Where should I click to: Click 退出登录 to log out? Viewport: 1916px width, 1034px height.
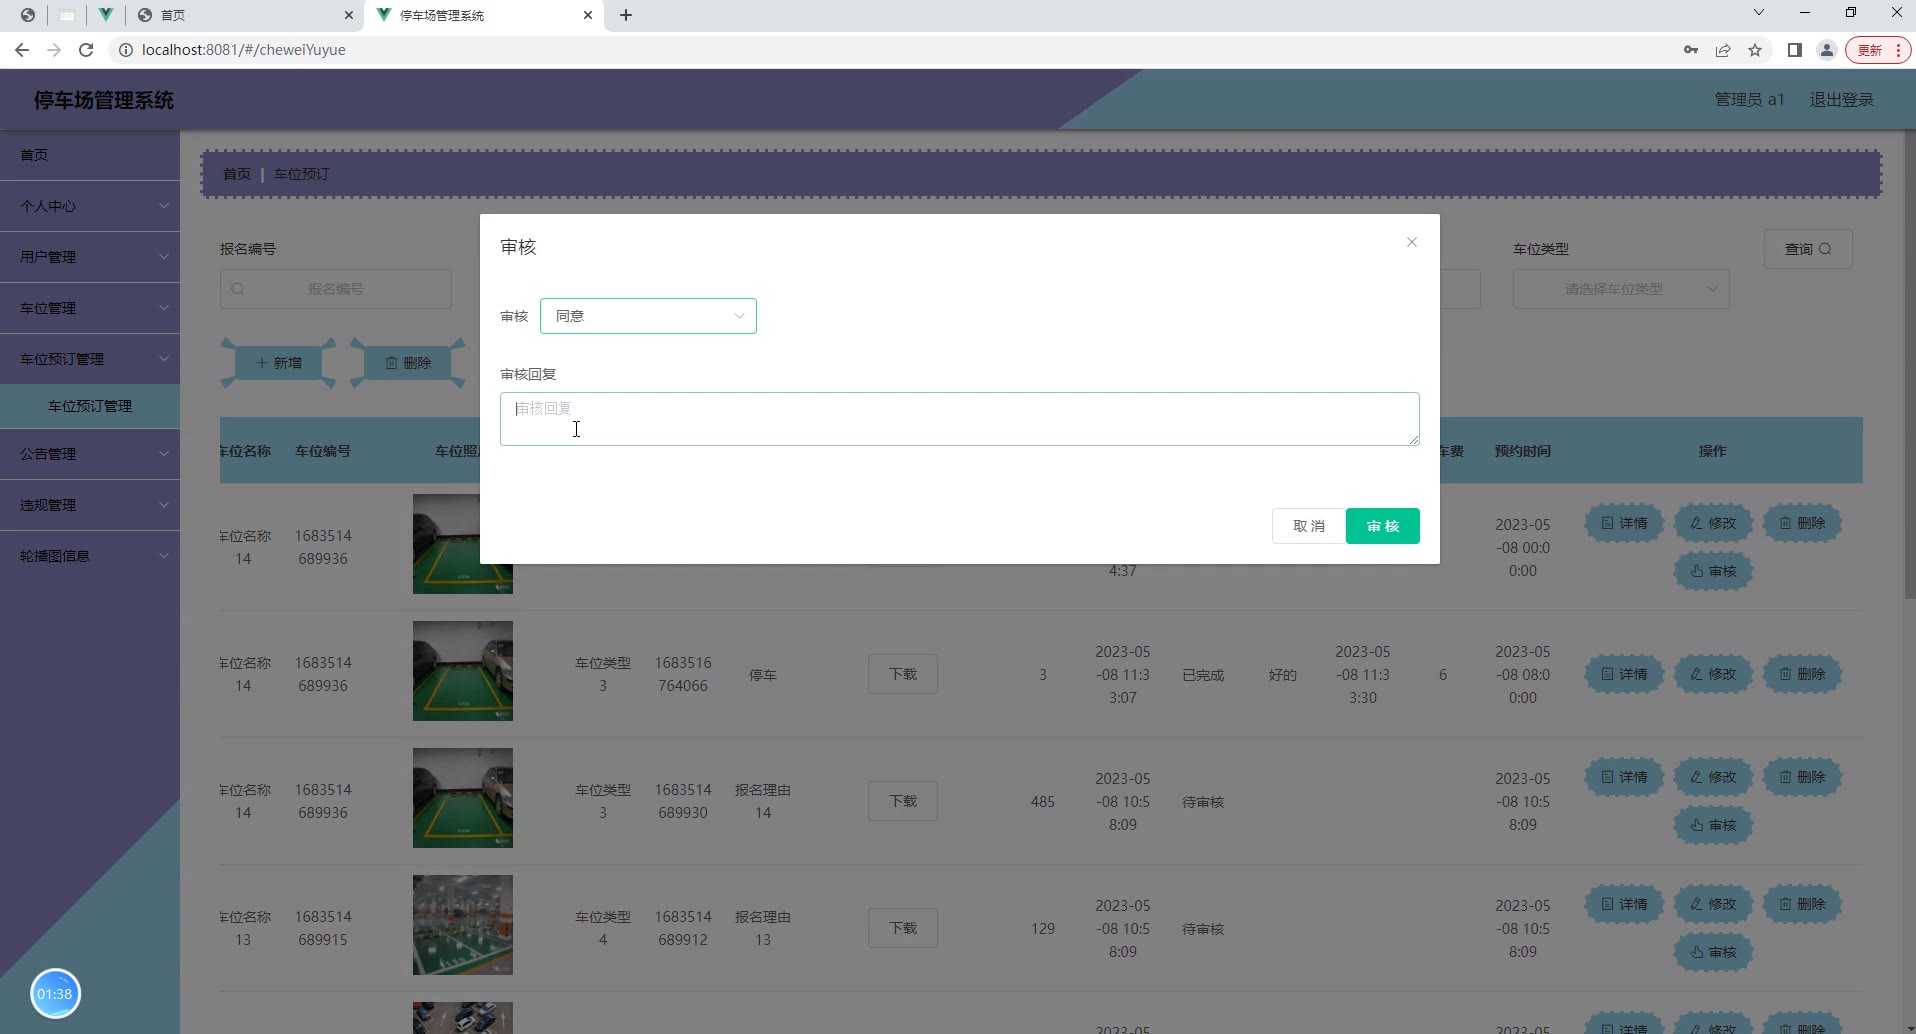1842,100
